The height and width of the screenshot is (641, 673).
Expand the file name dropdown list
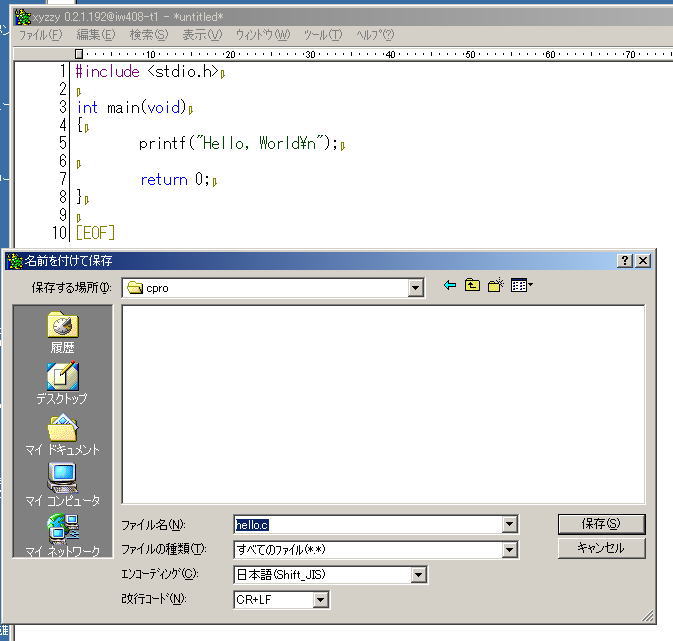pos(510,524)
